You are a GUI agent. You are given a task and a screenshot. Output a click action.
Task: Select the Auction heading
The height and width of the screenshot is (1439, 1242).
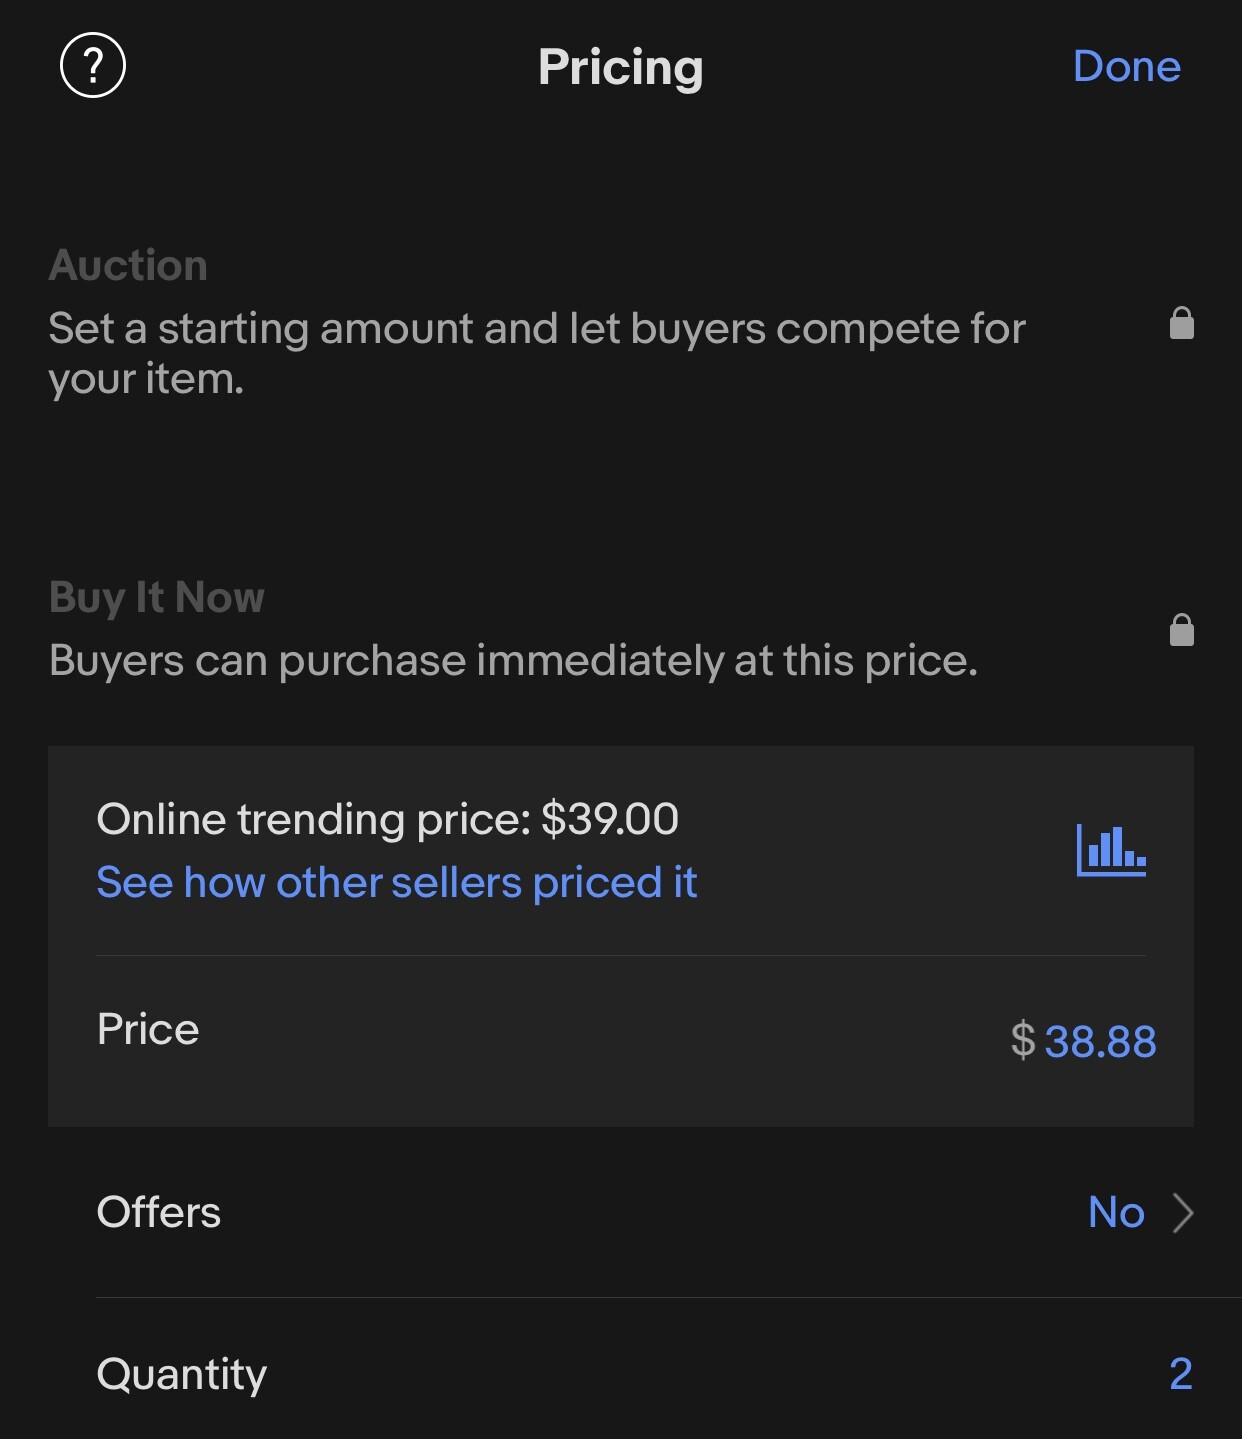point(128,265)
